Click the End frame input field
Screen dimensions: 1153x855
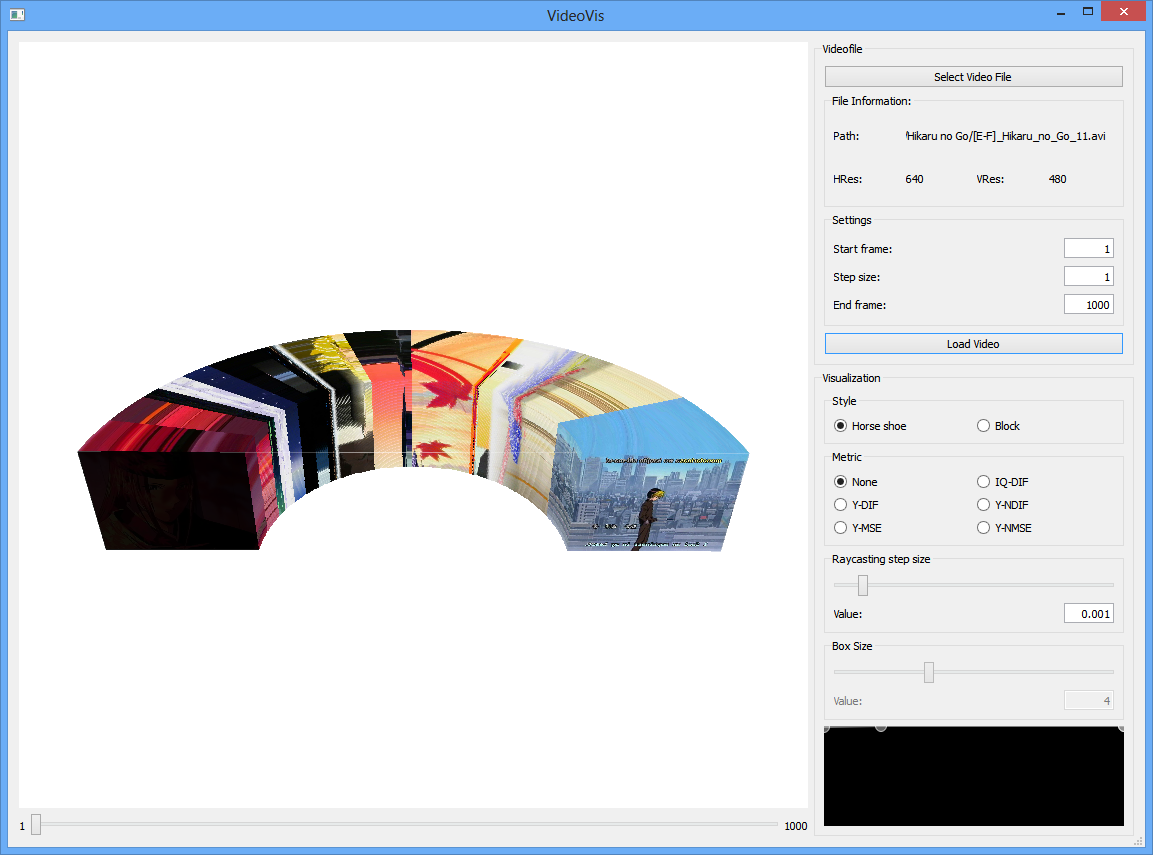click(1088, 304)
